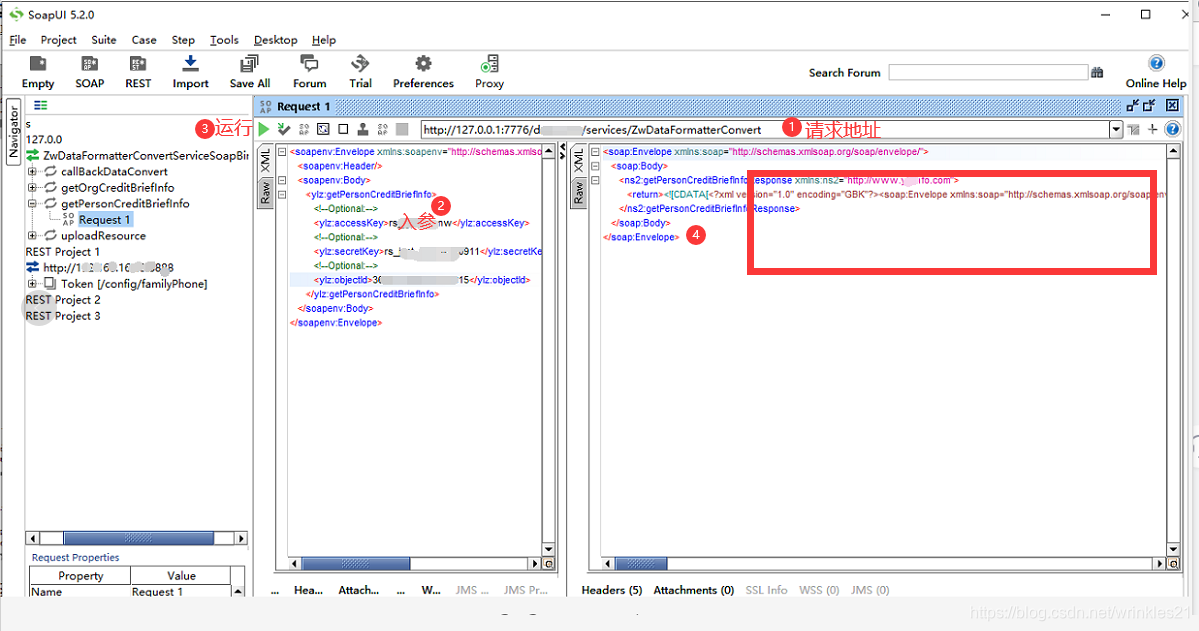Open SoapUI Preferences

[423, 70]
